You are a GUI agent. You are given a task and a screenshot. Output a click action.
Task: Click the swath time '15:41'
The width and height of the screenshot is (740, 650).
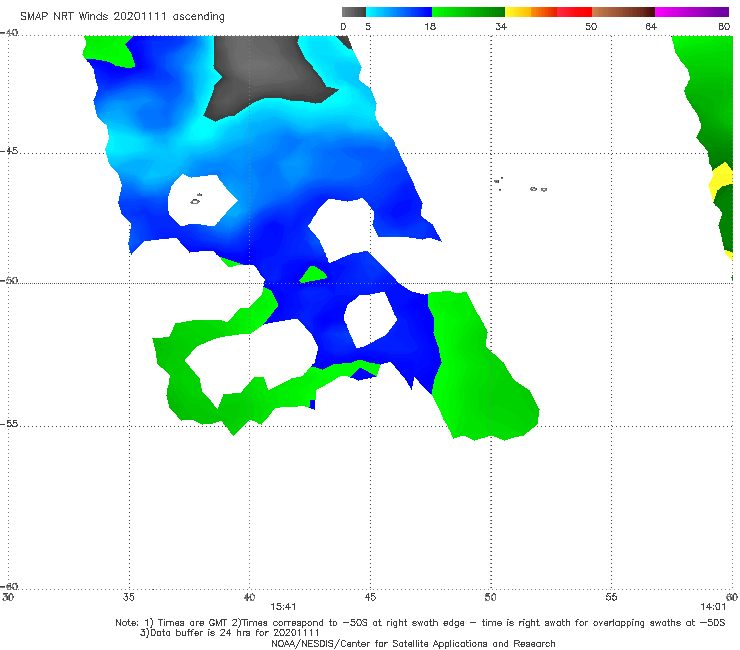click(x=283, y=607)
